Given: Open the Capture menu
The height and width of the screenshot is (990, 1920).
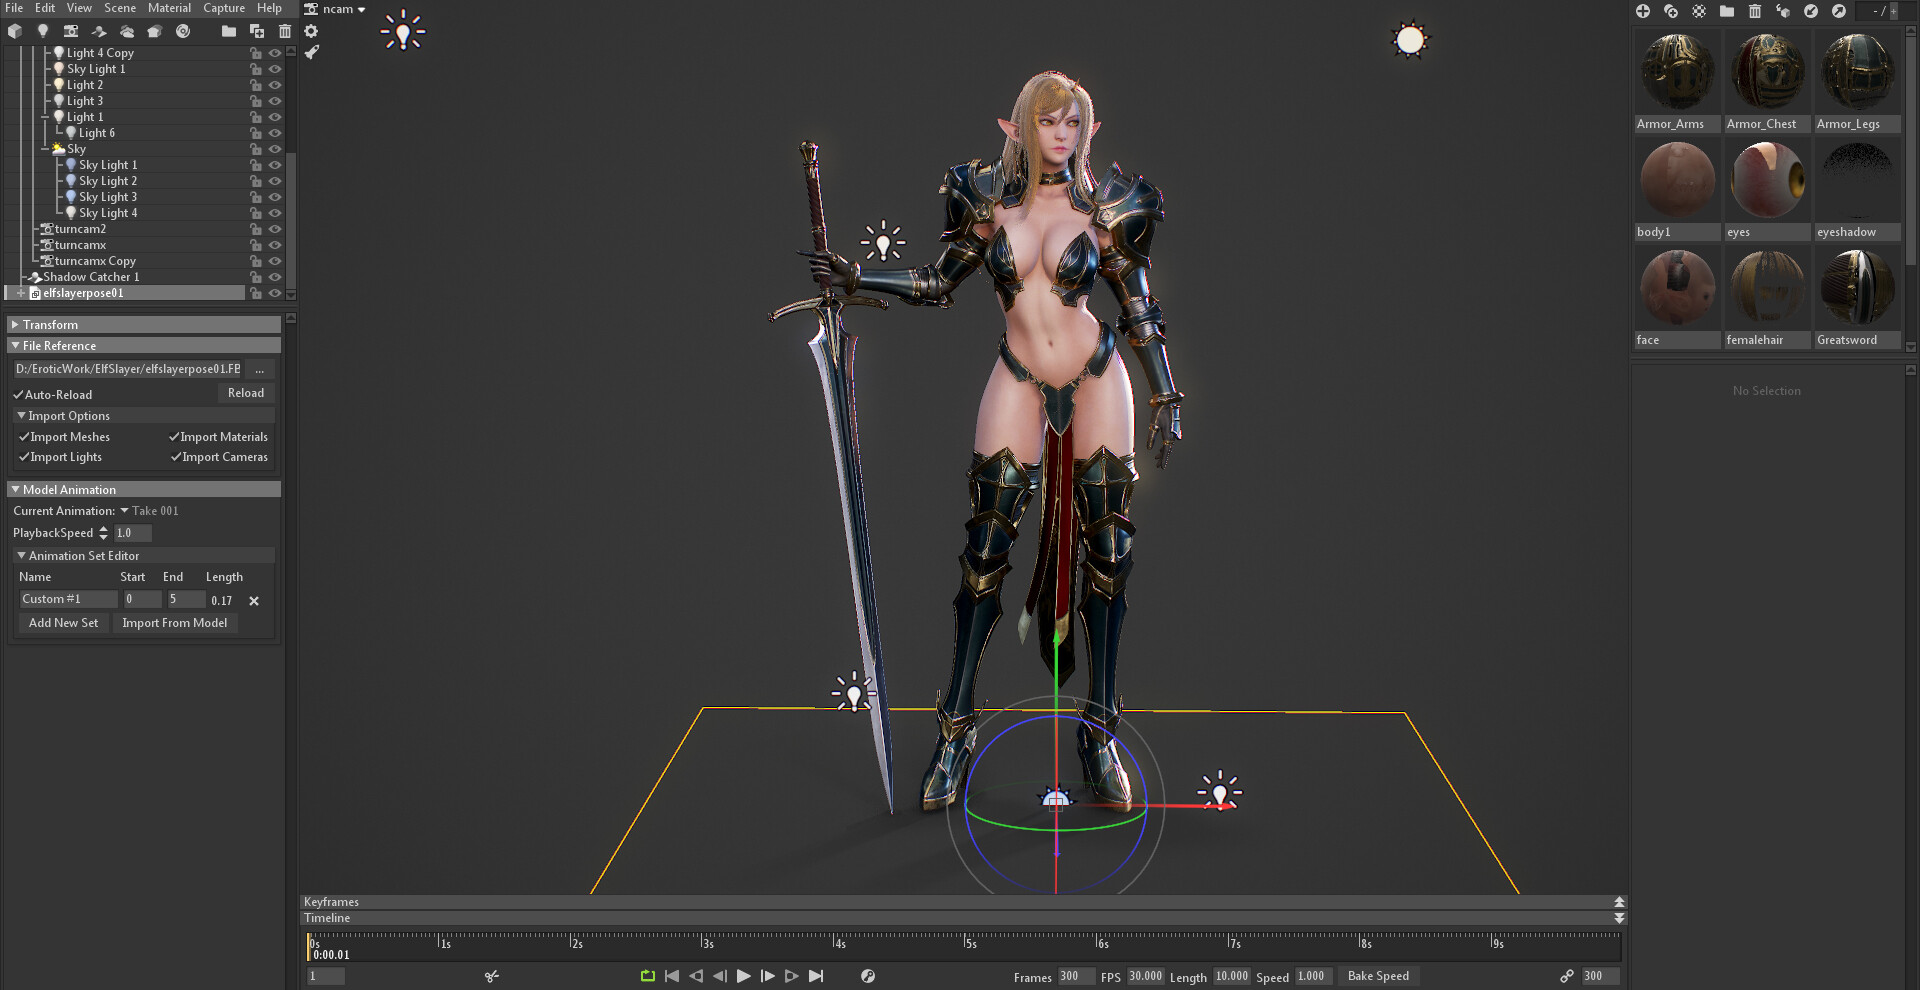Looking at the screenshot, I should pos(223,8).
